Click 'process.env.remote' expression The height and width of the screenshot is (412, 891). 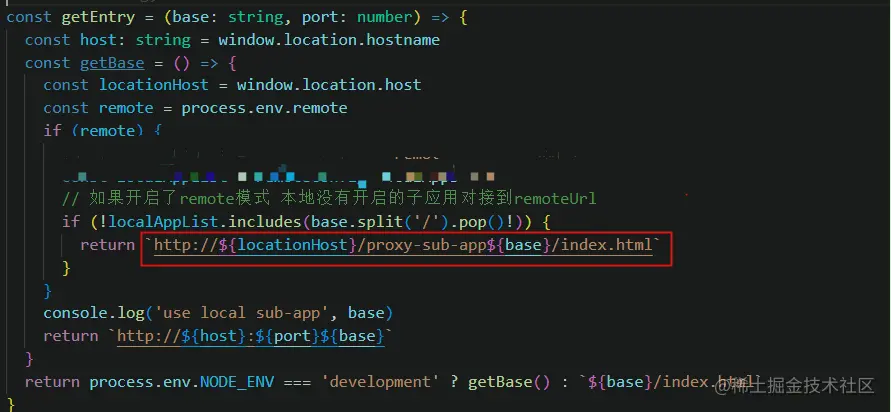coord(264,108)
